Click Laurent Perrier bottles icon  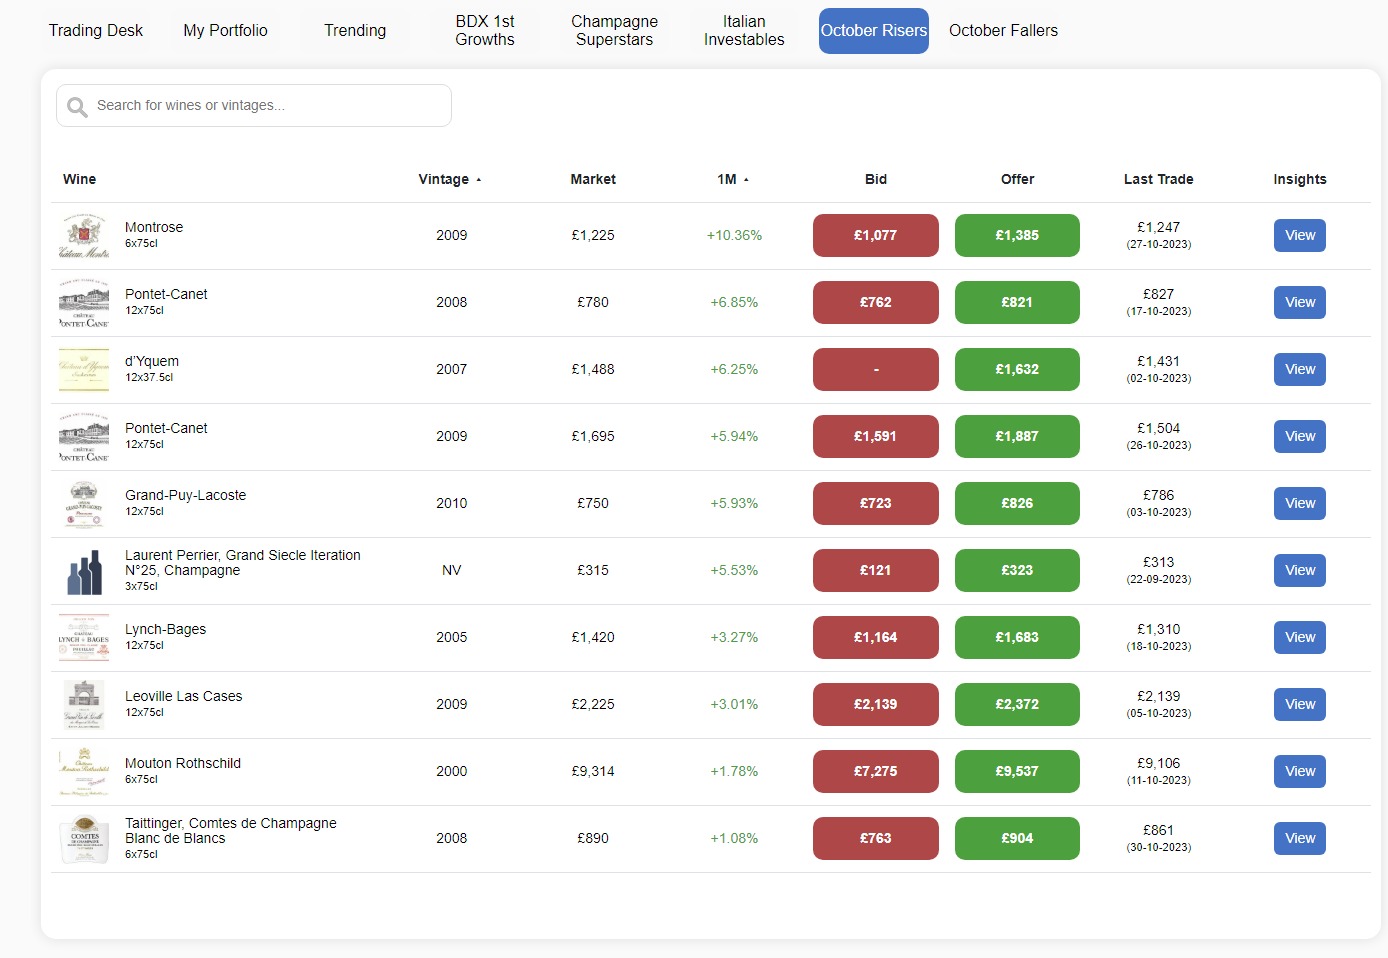pos(84,571)
